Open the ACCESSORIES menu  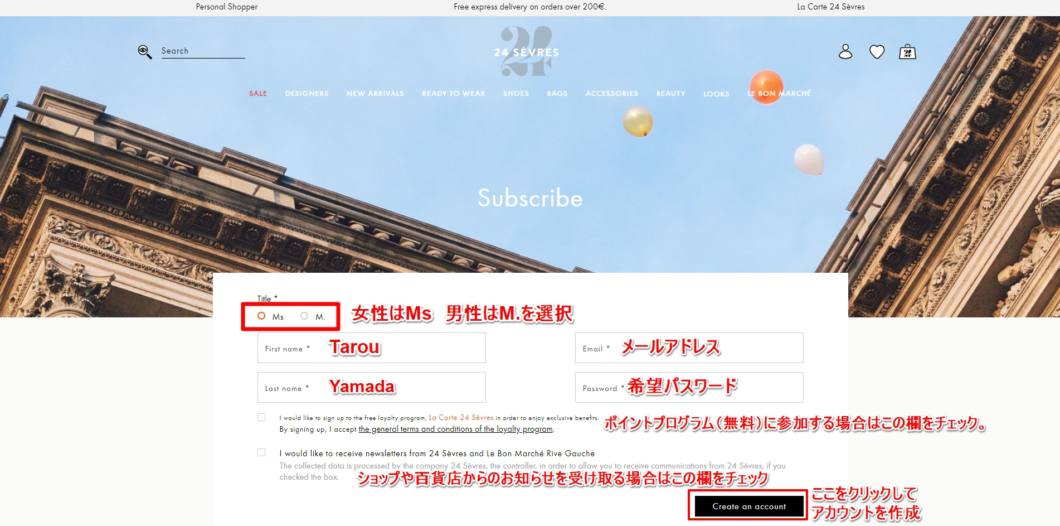point(612,93)
